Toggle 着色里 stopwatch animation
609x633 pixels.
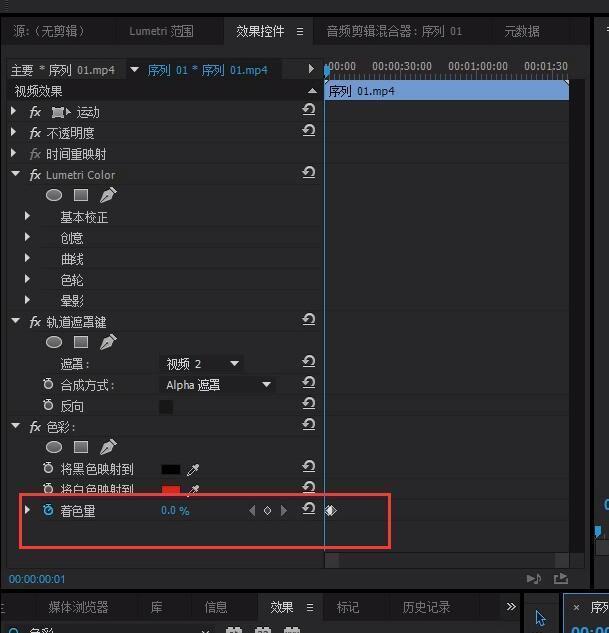pyautogui.click(x=48, y=510)
